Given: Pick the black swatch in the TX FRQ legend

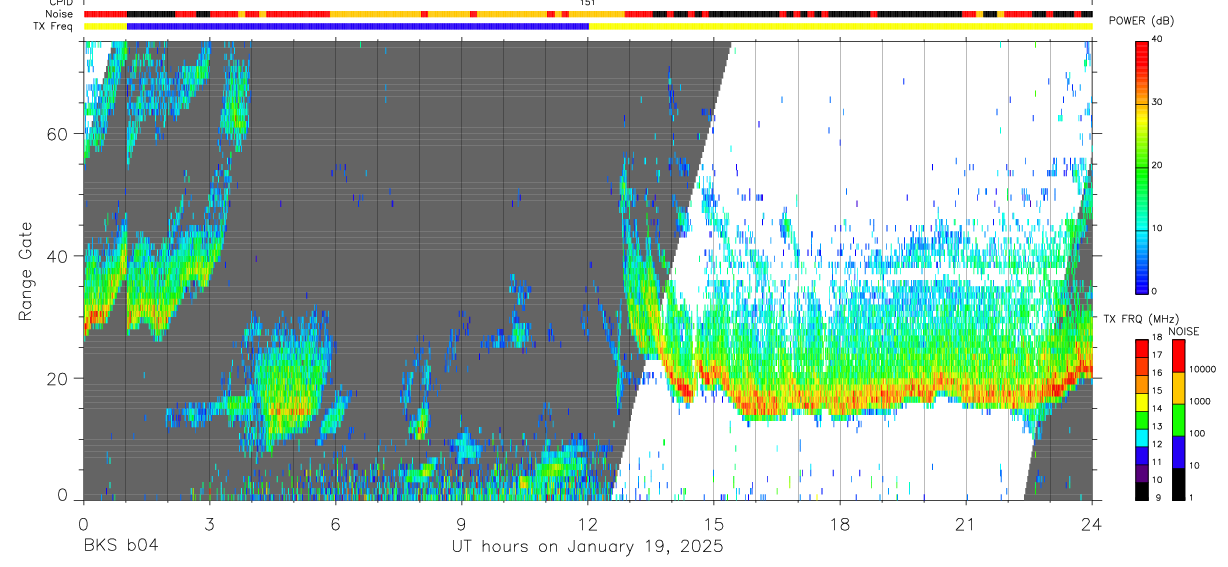Looking at the screenshot, I should 1142,491.
